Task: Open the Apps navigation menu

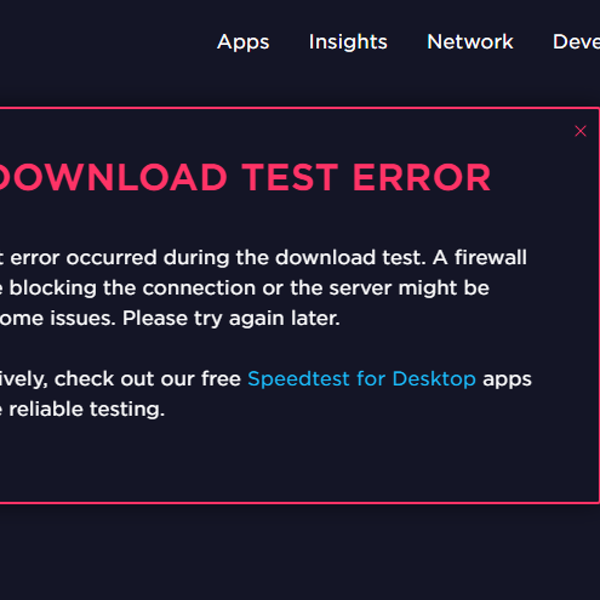Action: pyautogui.click(x=243, y=42)
